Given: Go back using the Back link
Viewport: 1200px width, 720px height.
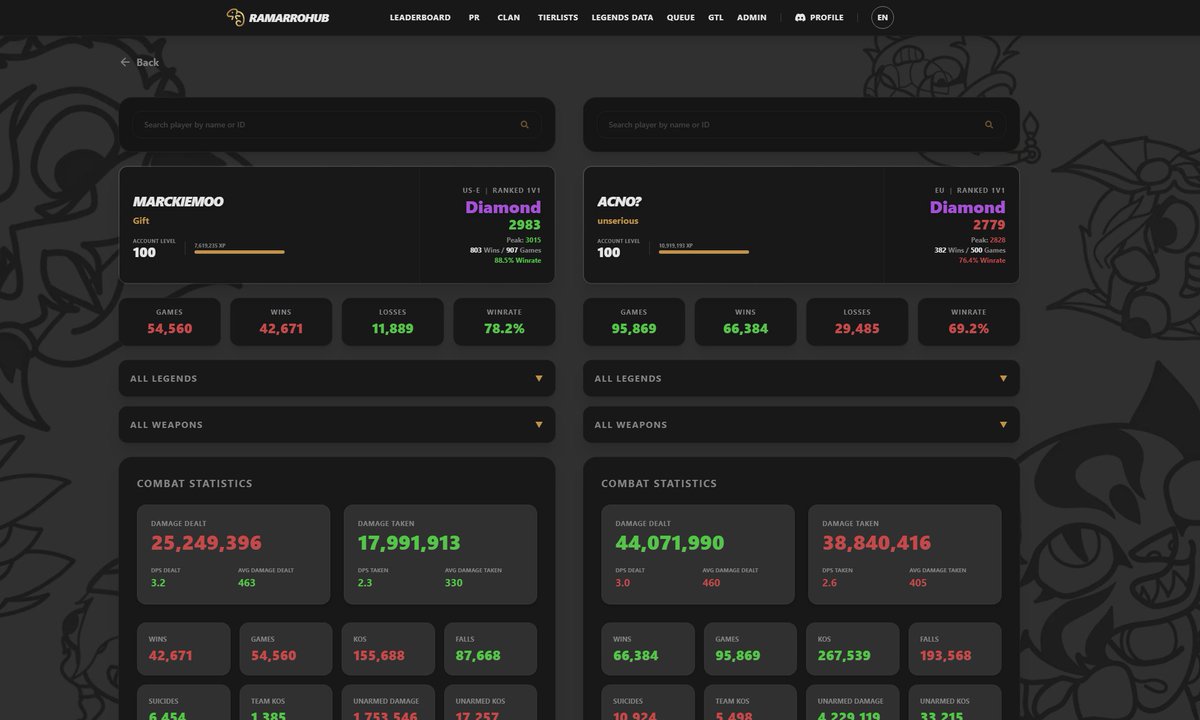Looking at the screenshot, I should click(140, 62).
